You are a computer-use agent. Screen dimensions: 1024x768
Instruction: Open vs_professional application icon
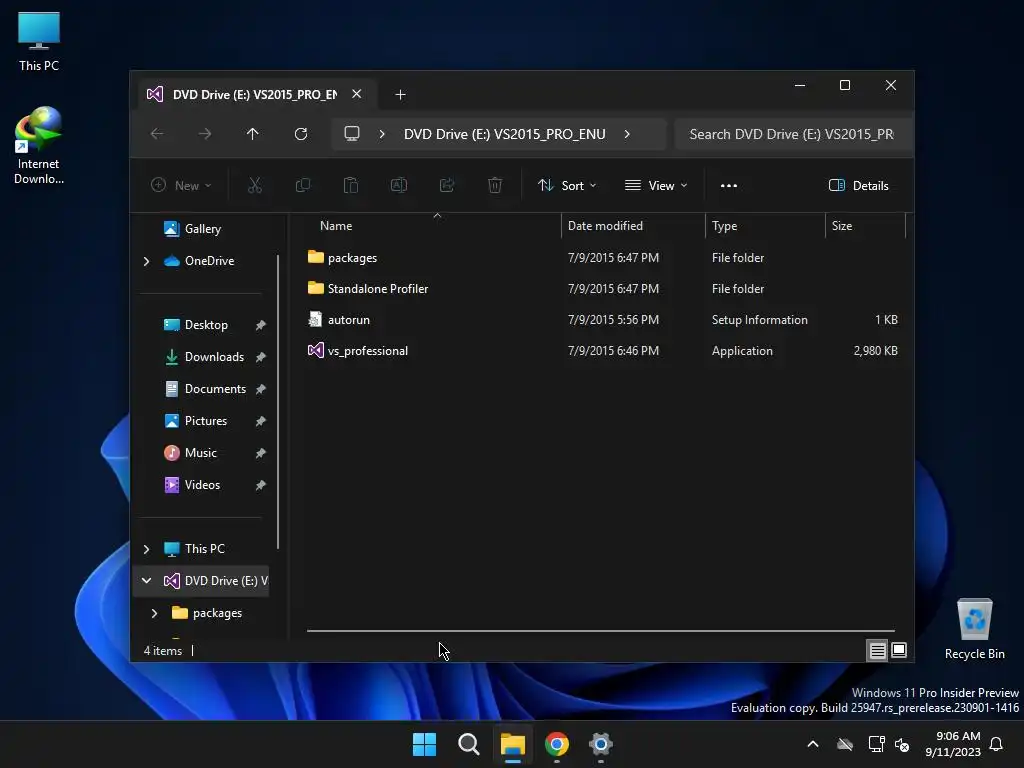[315, 351]
